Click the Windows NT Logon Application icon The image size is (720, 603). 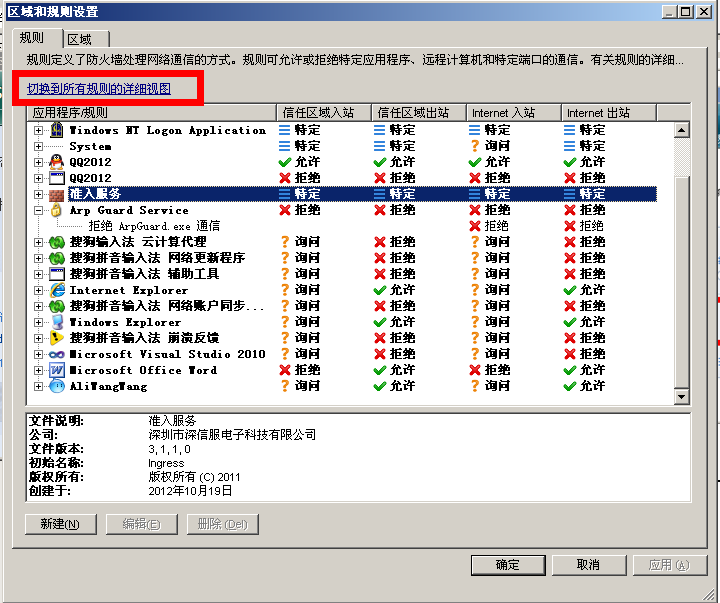[x=56, y=130]
